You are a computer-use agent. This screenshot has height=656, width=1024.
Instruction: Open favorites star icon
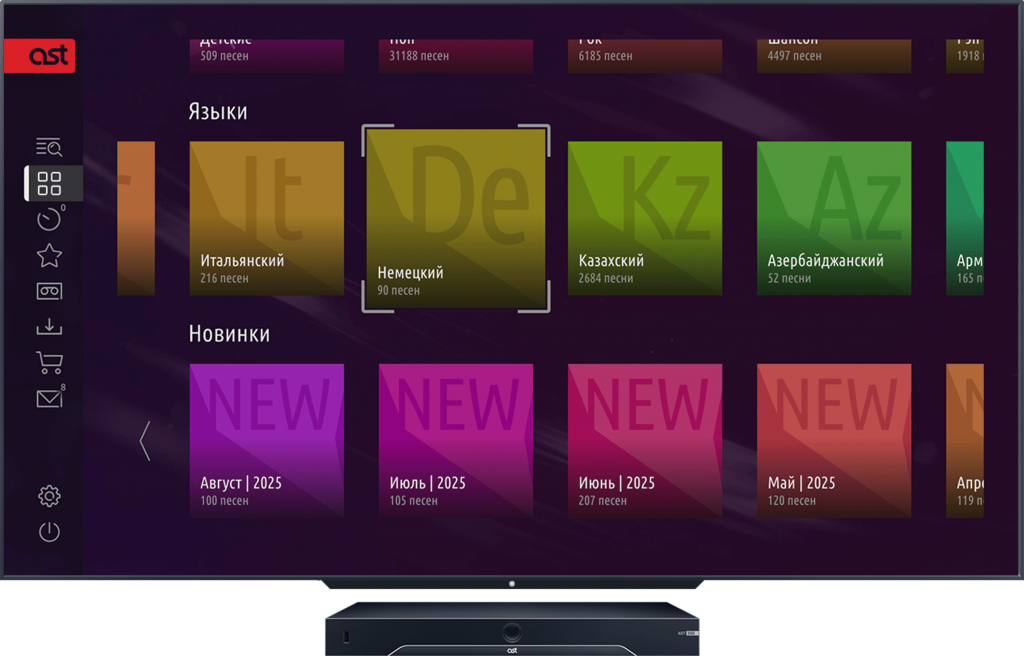pos(49,256)
